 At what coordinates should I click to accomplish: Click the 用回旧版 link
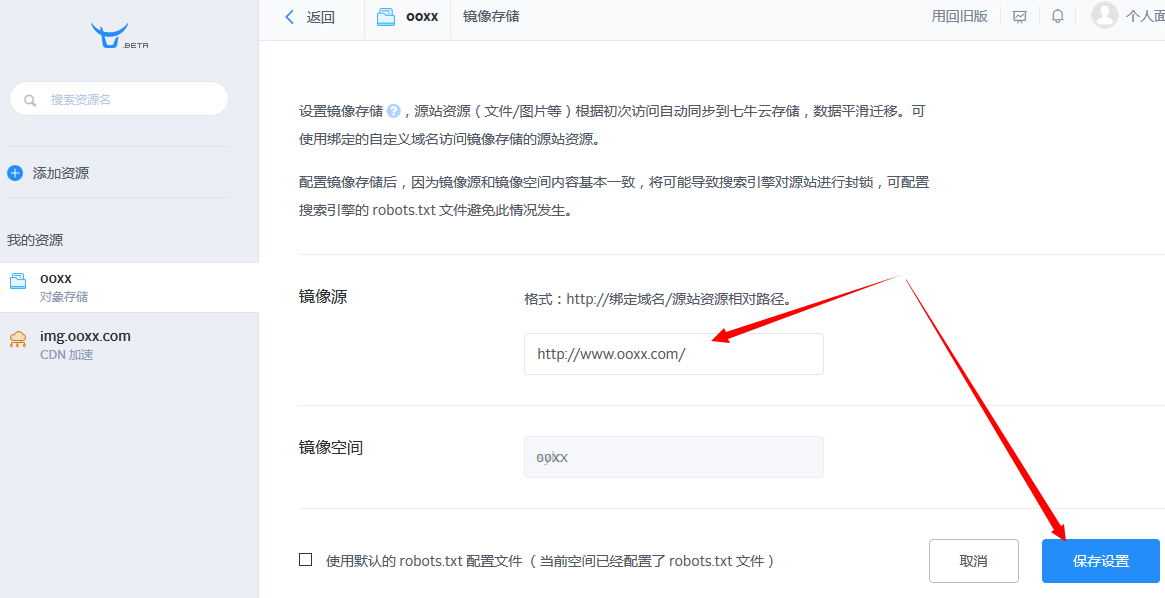(x=958, y=16)
